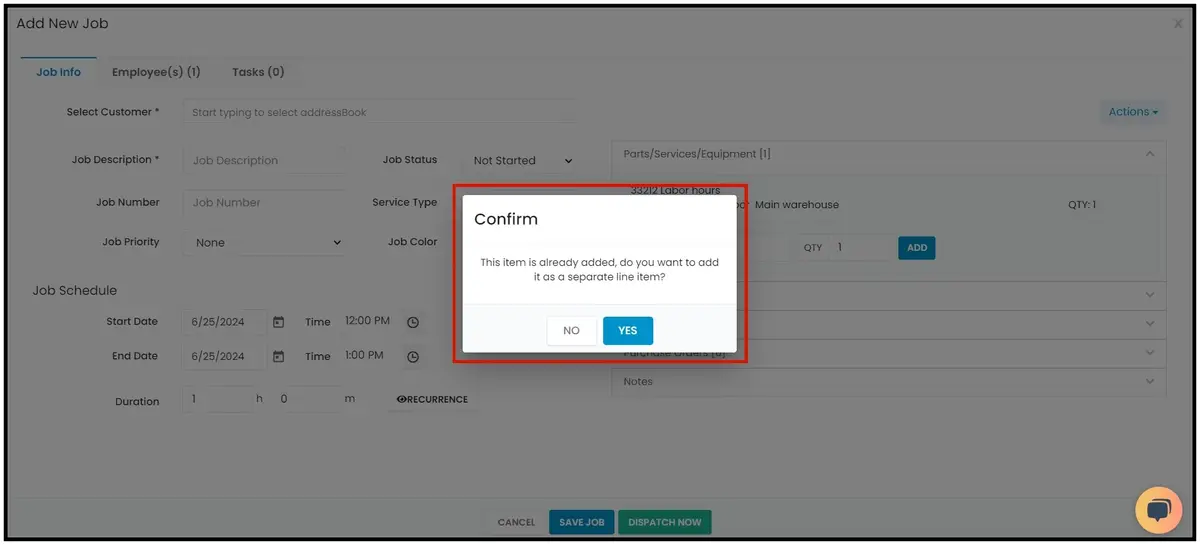Image resolution: width=1200 pixels, height=545 pixels.
Task: Click the 1:00 PM end time
Action: click(364, 355)
